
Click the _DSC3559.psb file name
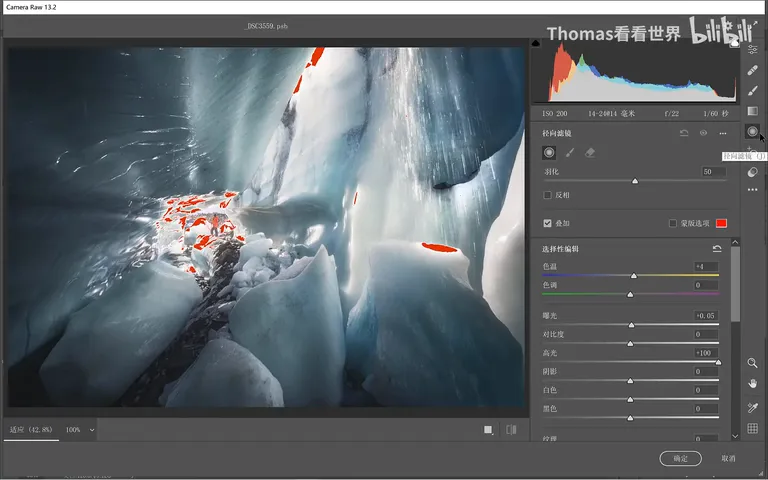266,26
